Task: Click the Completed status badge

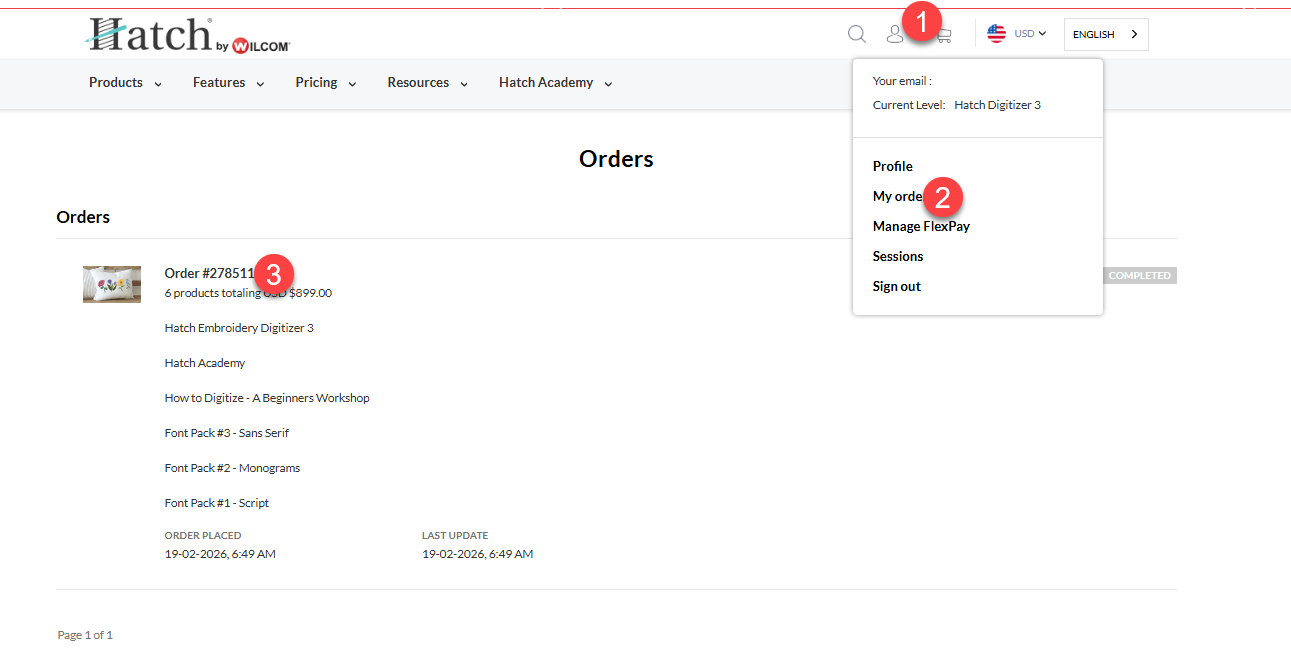Action: pos(1139,276)
